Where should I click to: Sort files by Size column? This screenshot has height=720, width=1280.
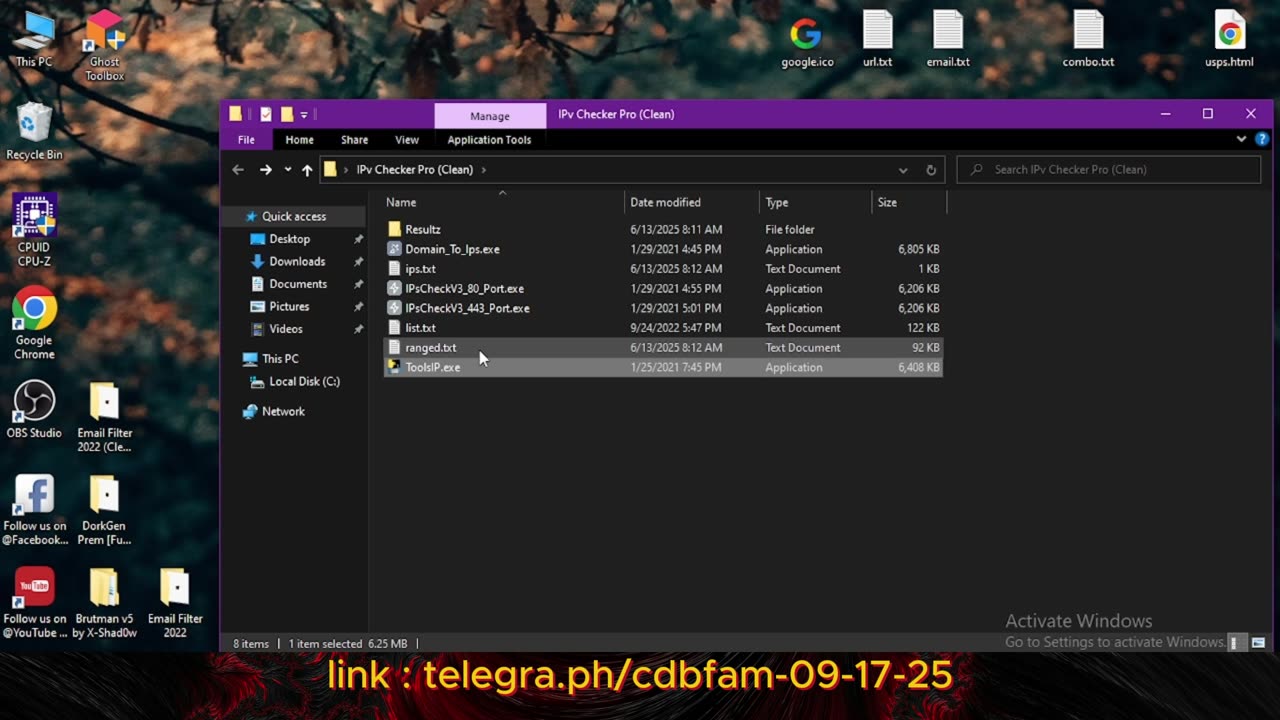click(908, 202)
